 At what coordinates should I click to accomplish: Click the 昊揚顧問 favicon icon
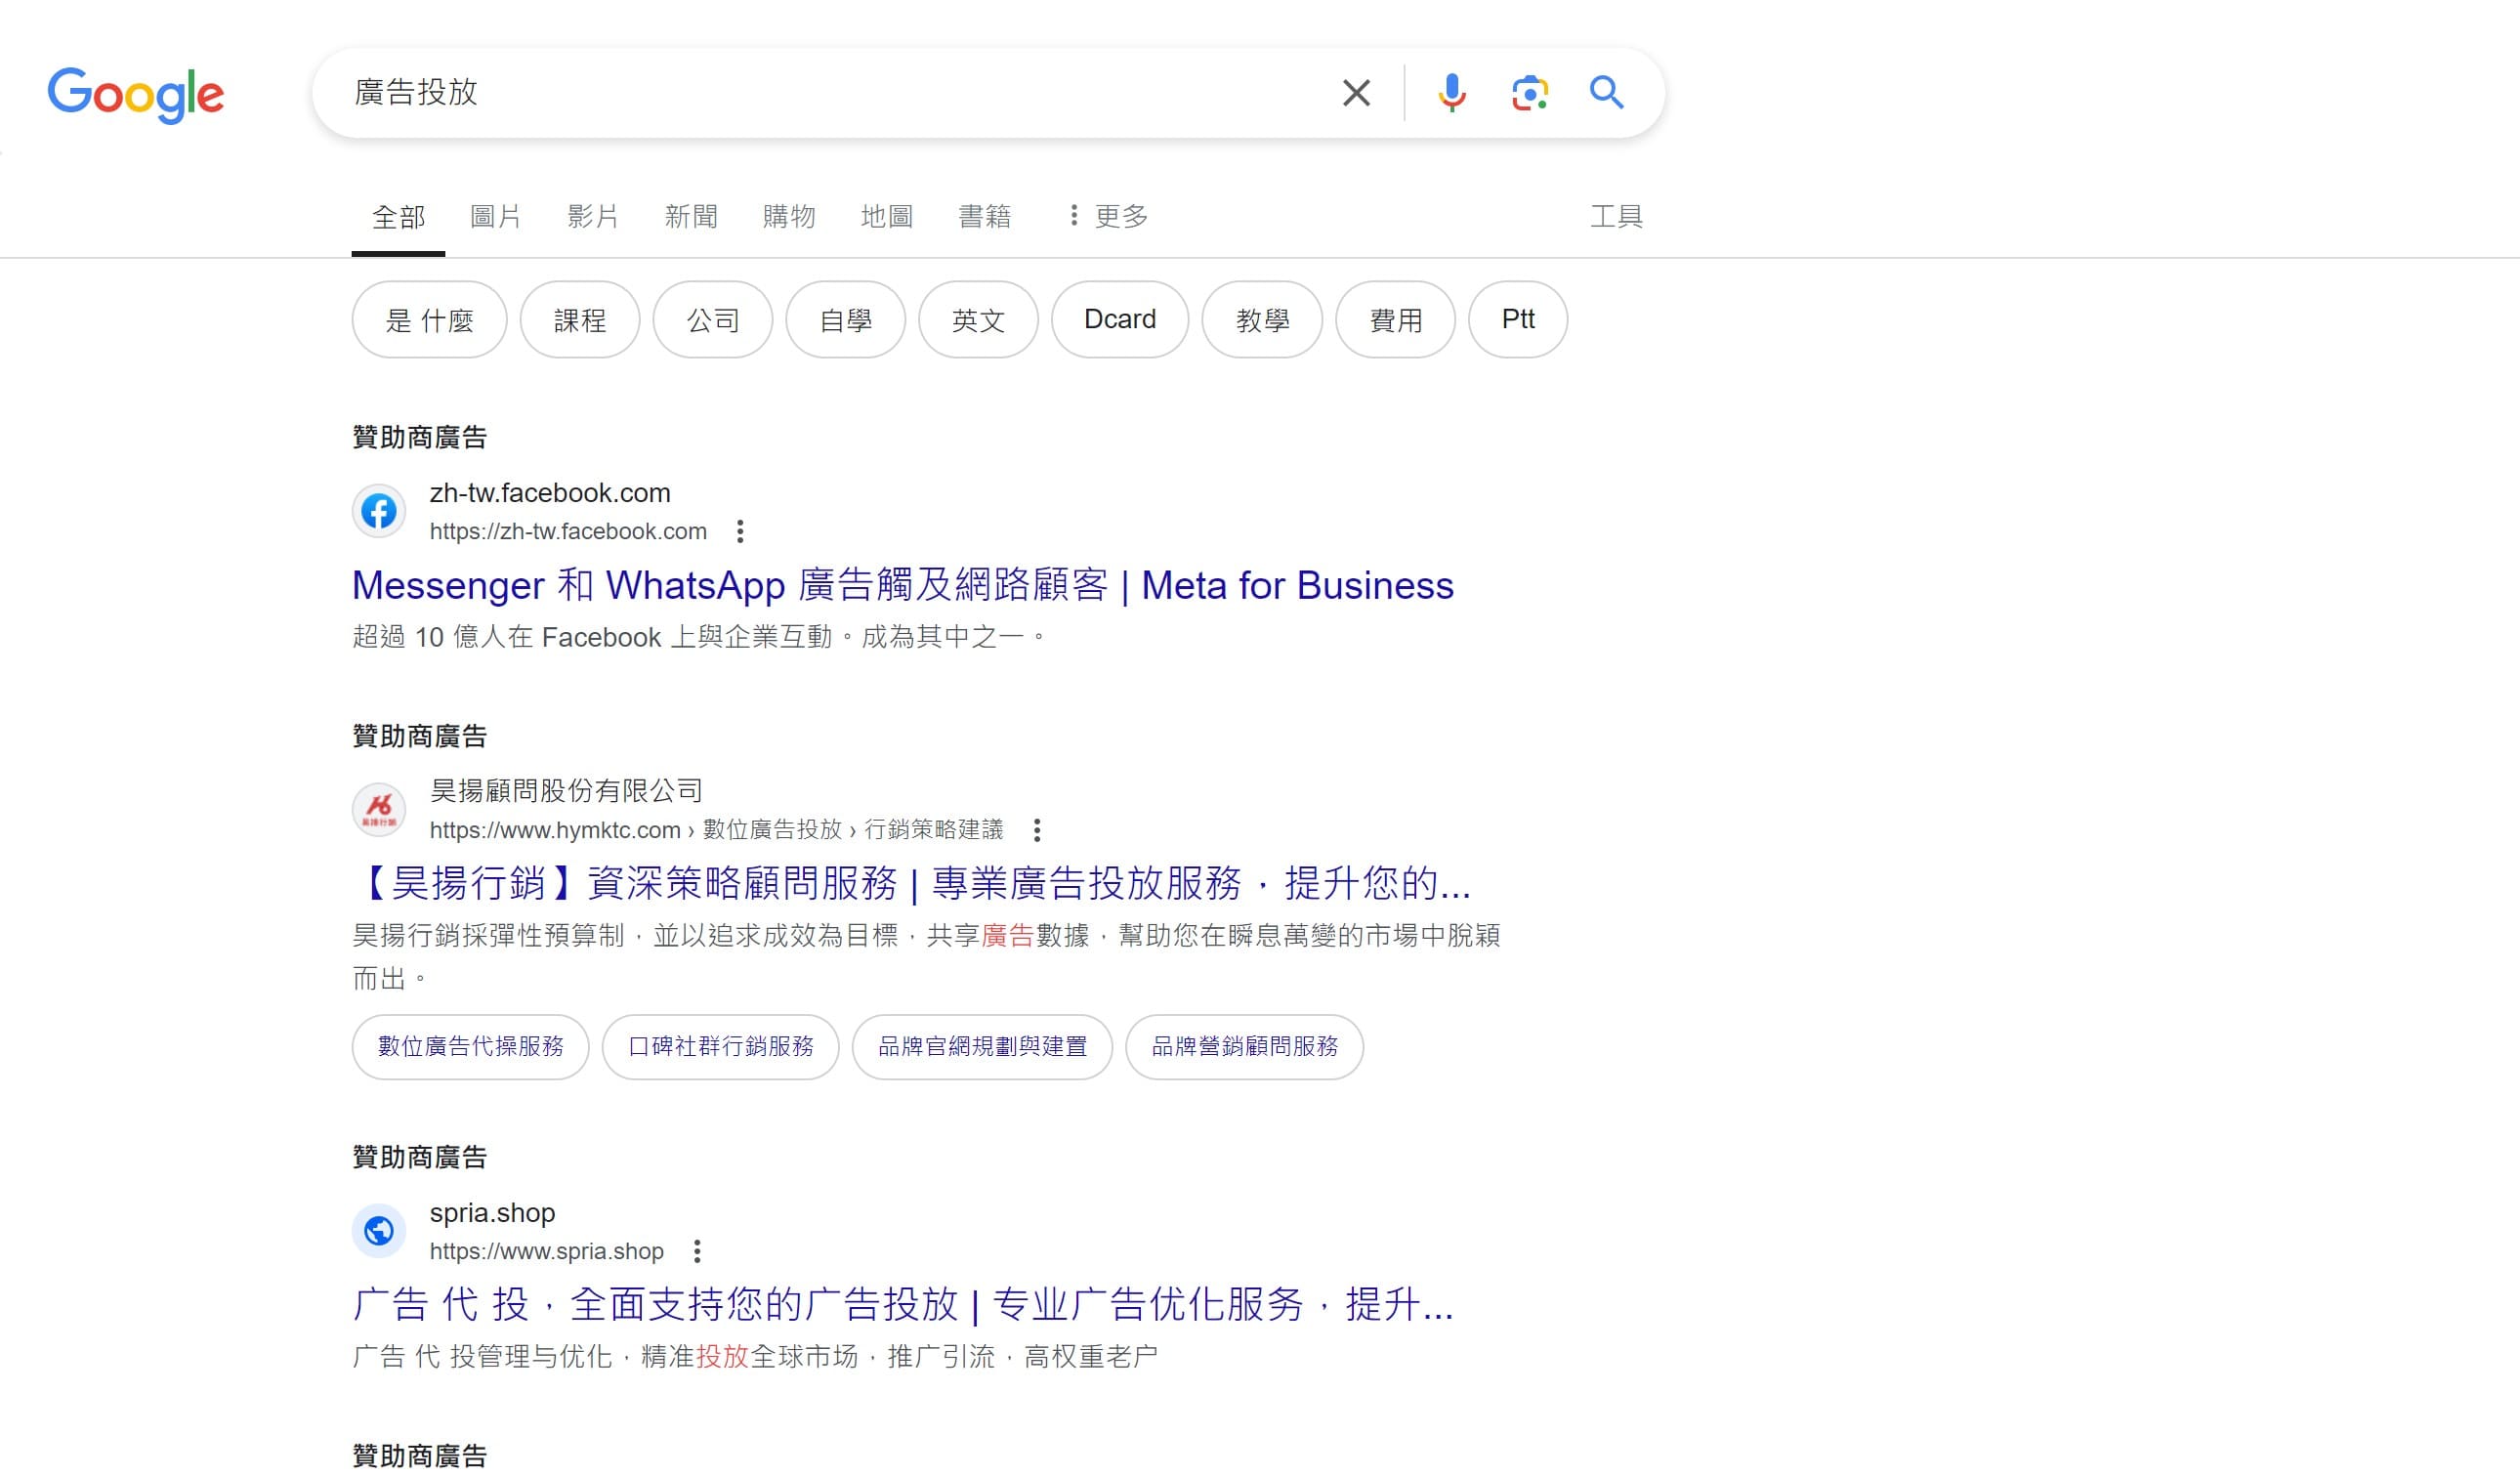tap(379, 809)
